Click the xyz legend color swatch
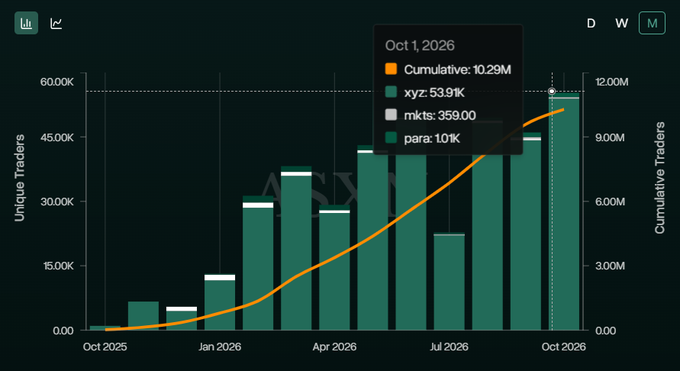 (x=391, y=92)
